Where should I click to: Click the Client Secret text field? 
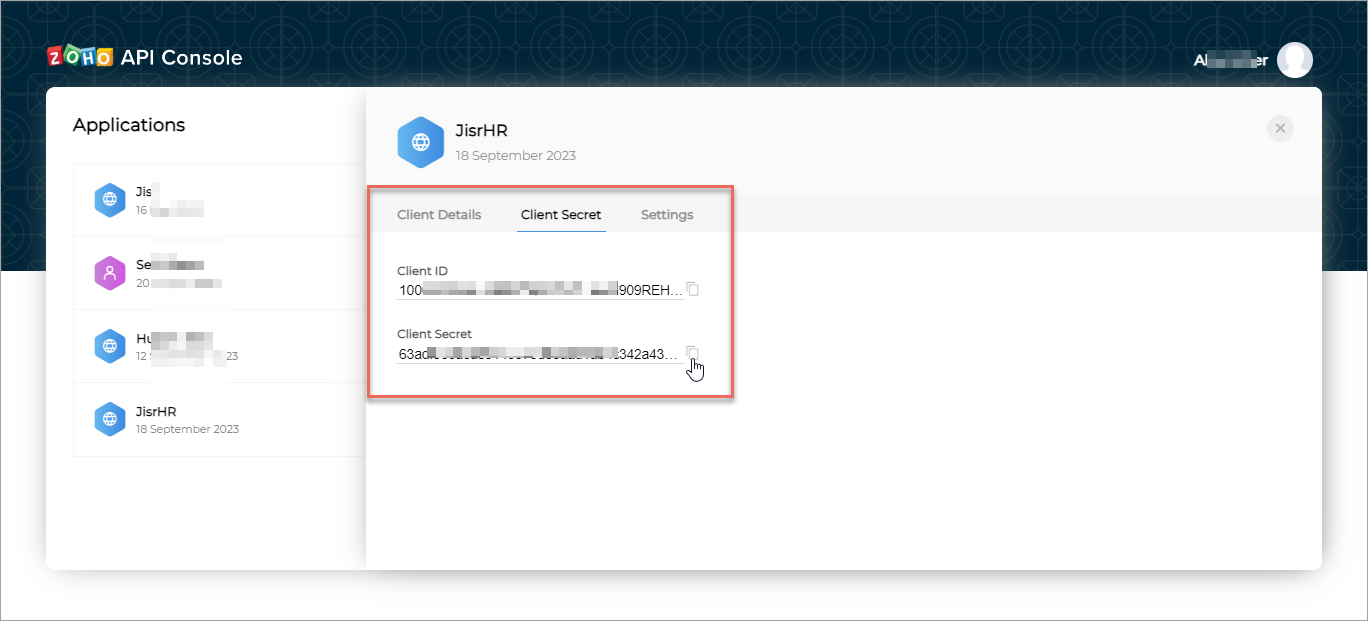point(540,354)
